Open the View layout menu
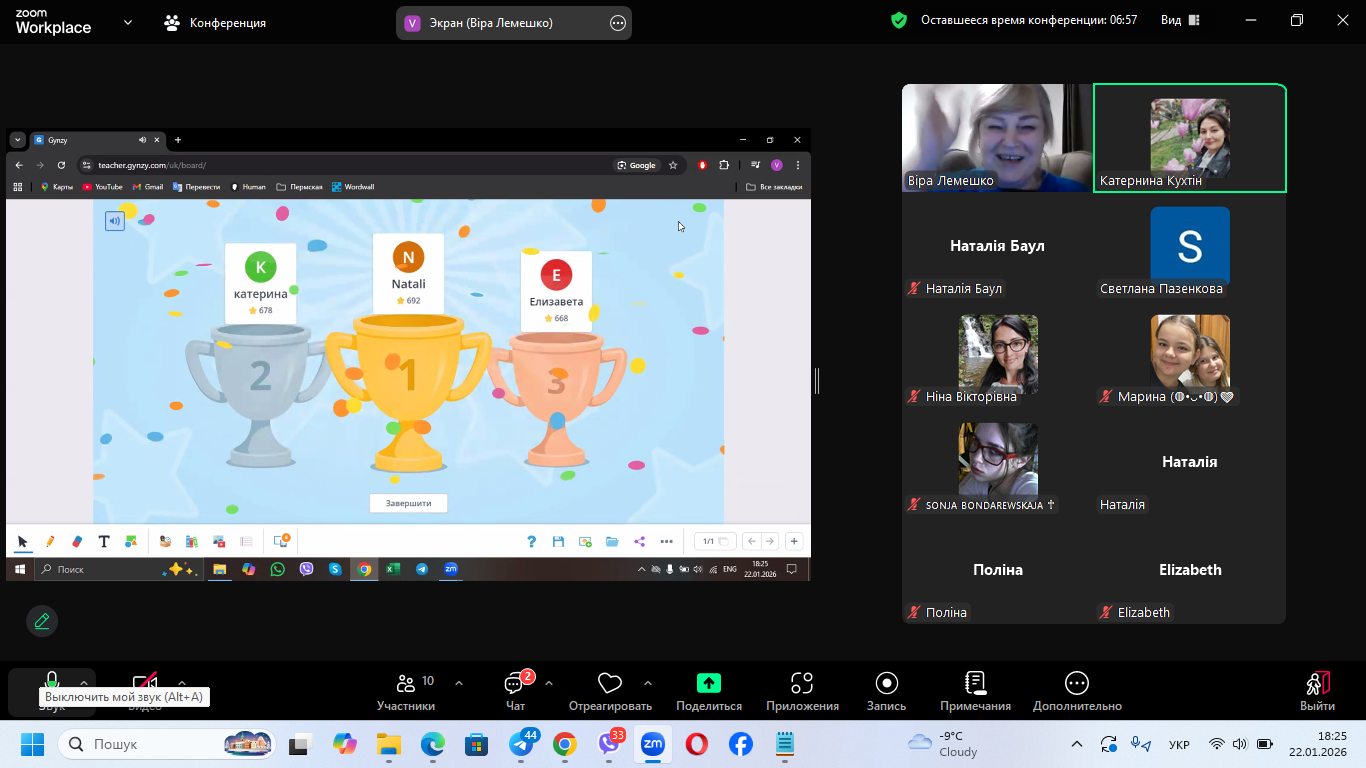This screenshot has height=768, width=1366. (x=1180, y=20)
